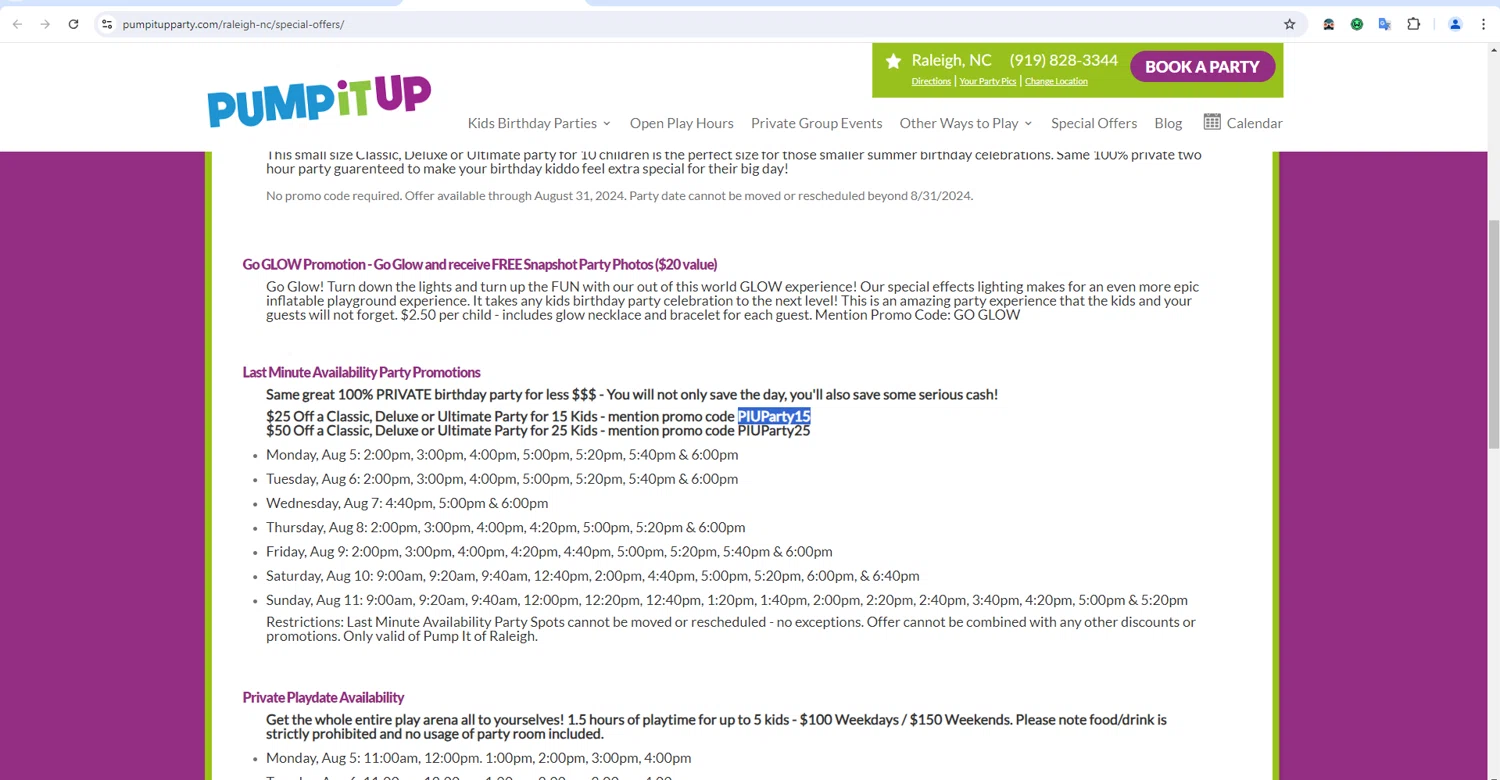Open the Google Translate extension icon
Image resolution: width=1500 pixels, height=780 pixels.
pyautogui.click(x=1385, y=24)
